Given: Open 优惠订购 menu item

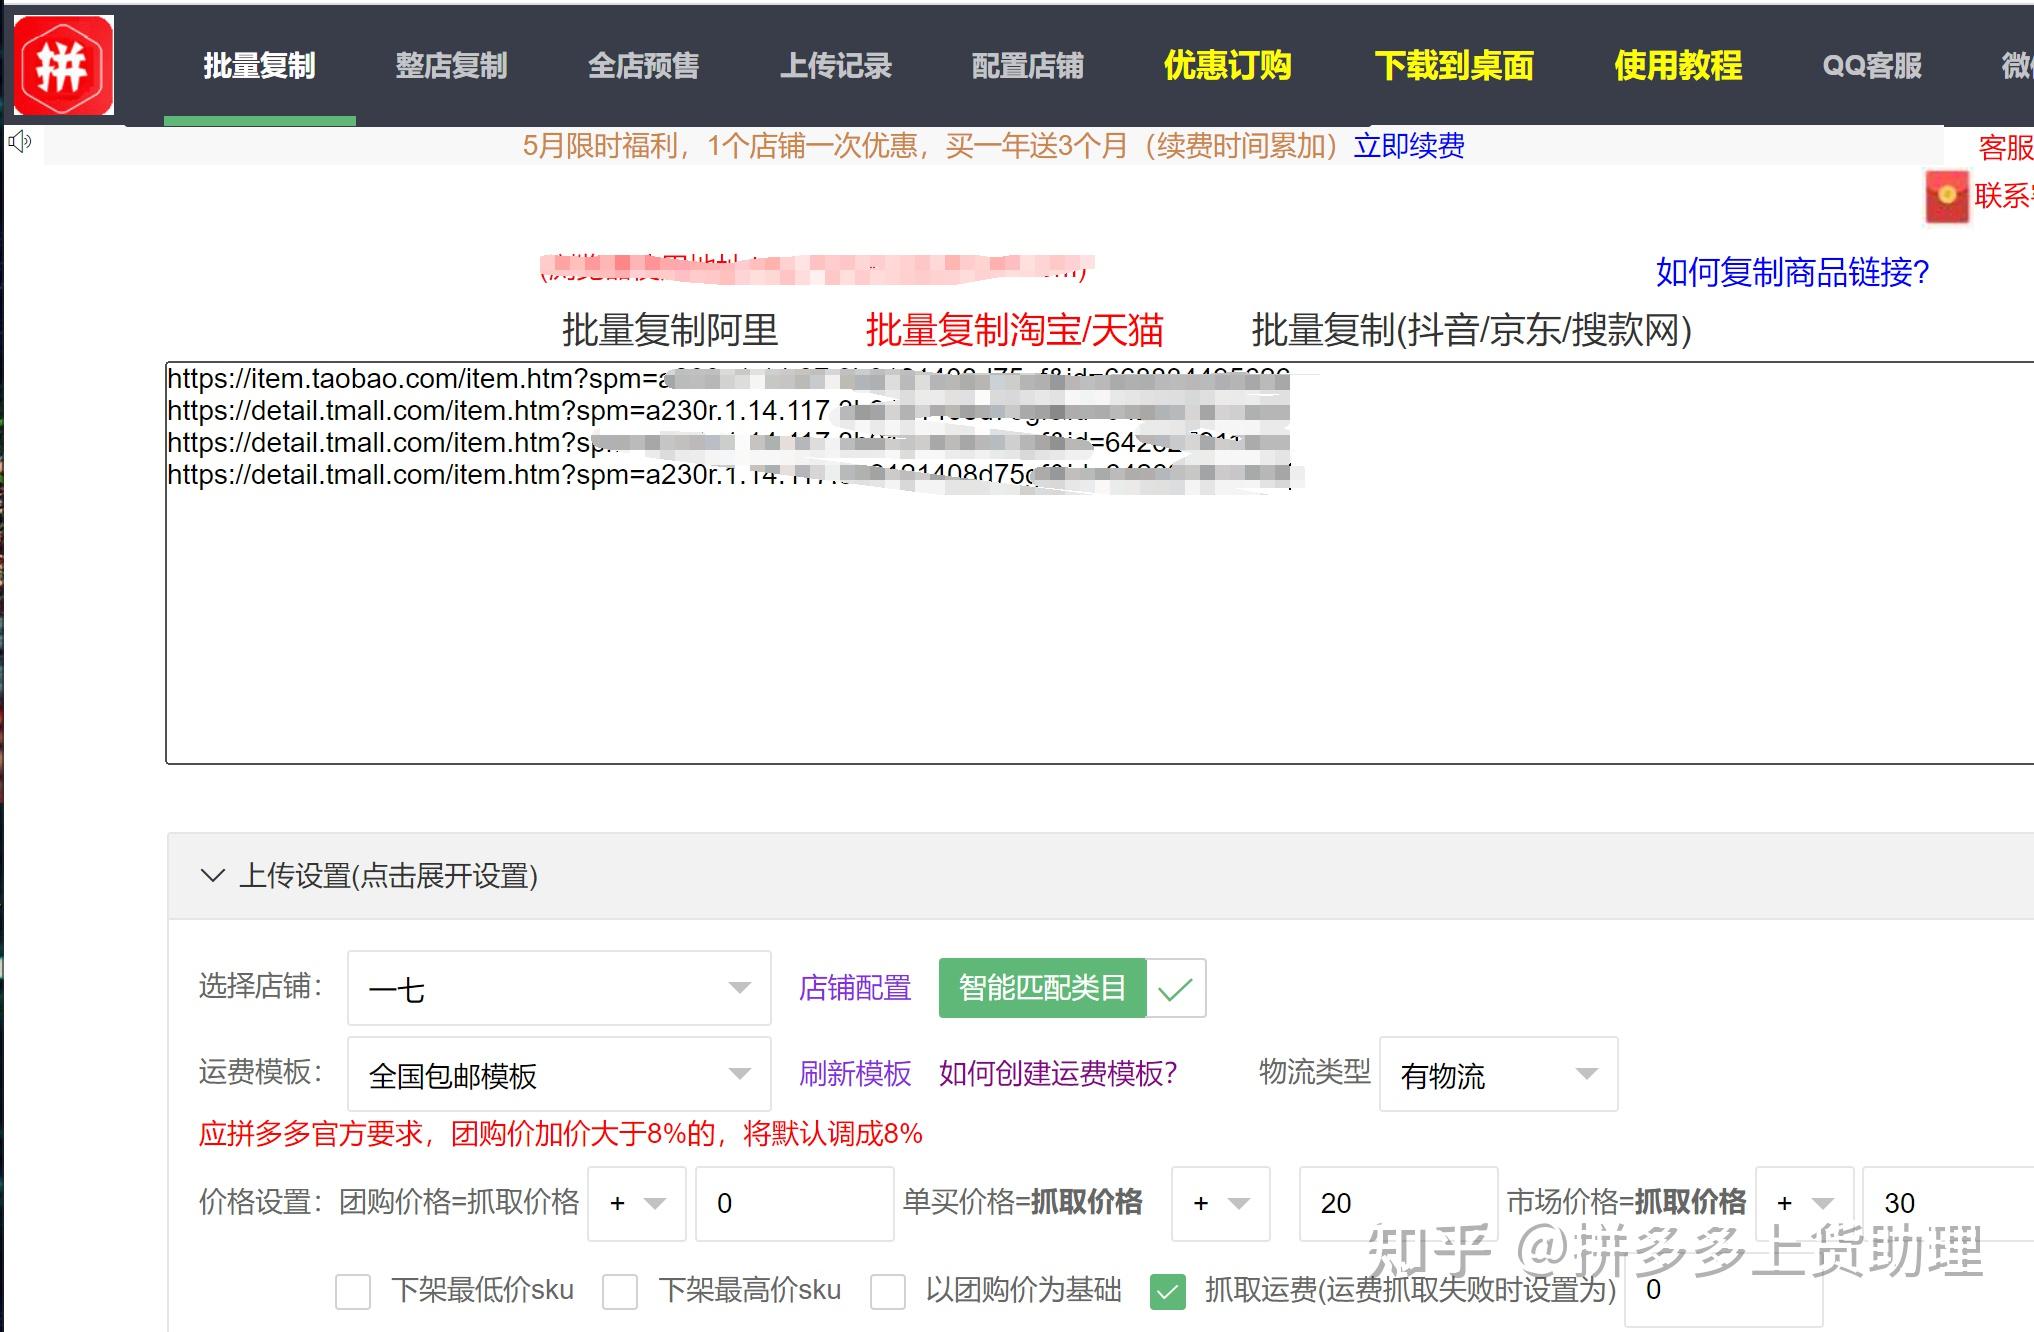Looking at the screenshot, I should pyautogui.click(x=1227, y=66).
